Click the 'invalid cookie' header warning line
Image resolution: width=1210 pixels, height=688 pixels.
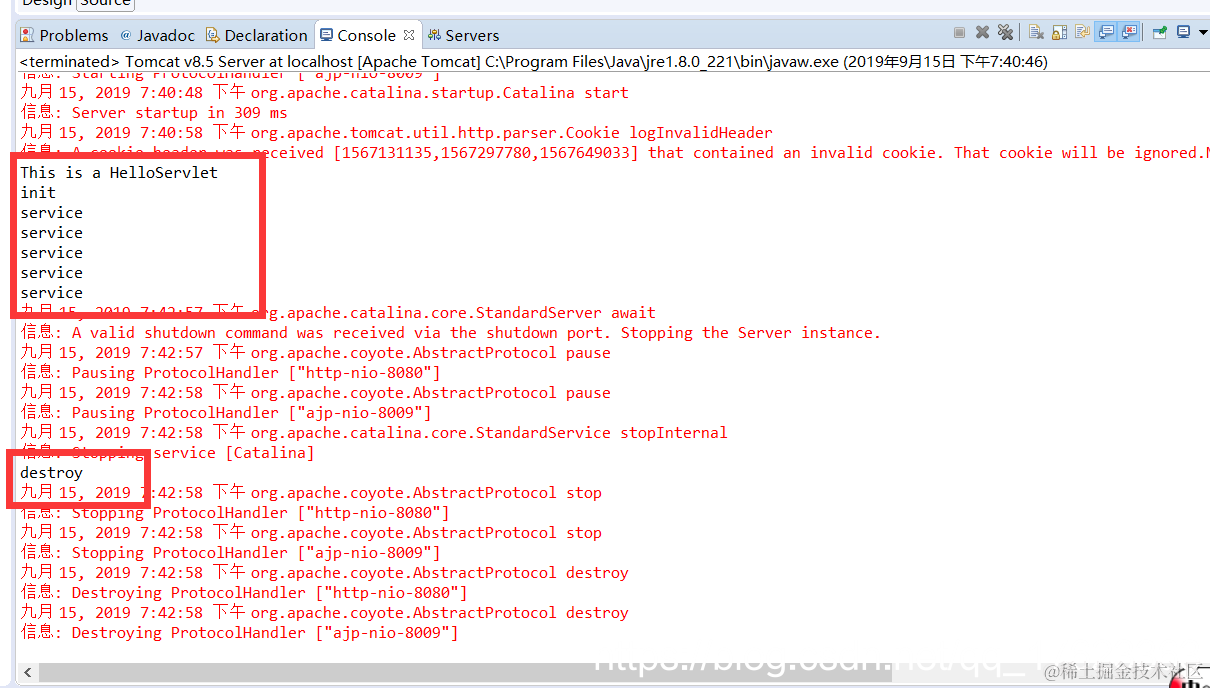(614, 152)
